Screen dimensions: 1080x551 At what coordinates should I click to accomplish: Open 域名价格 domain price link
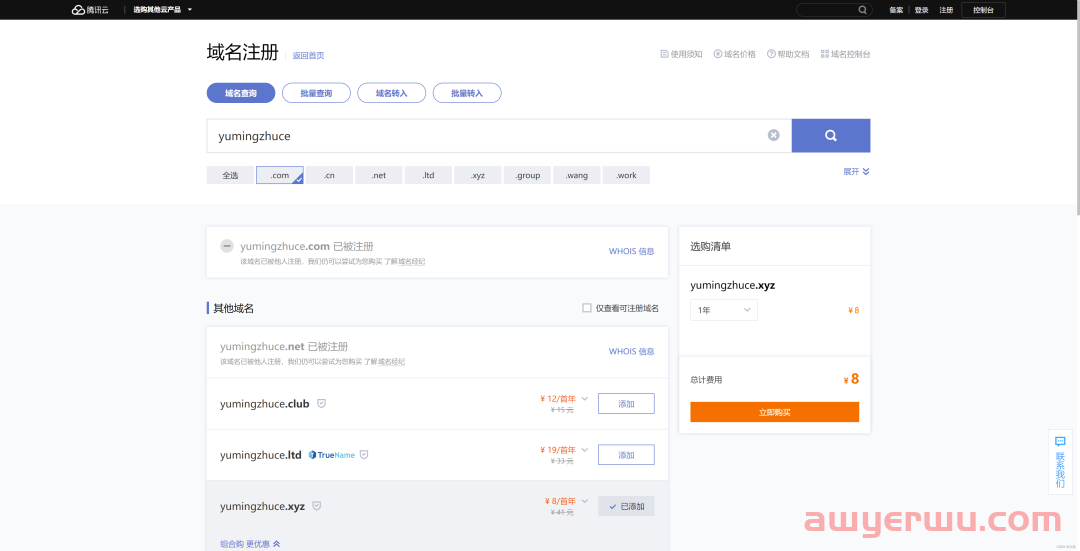734,54
